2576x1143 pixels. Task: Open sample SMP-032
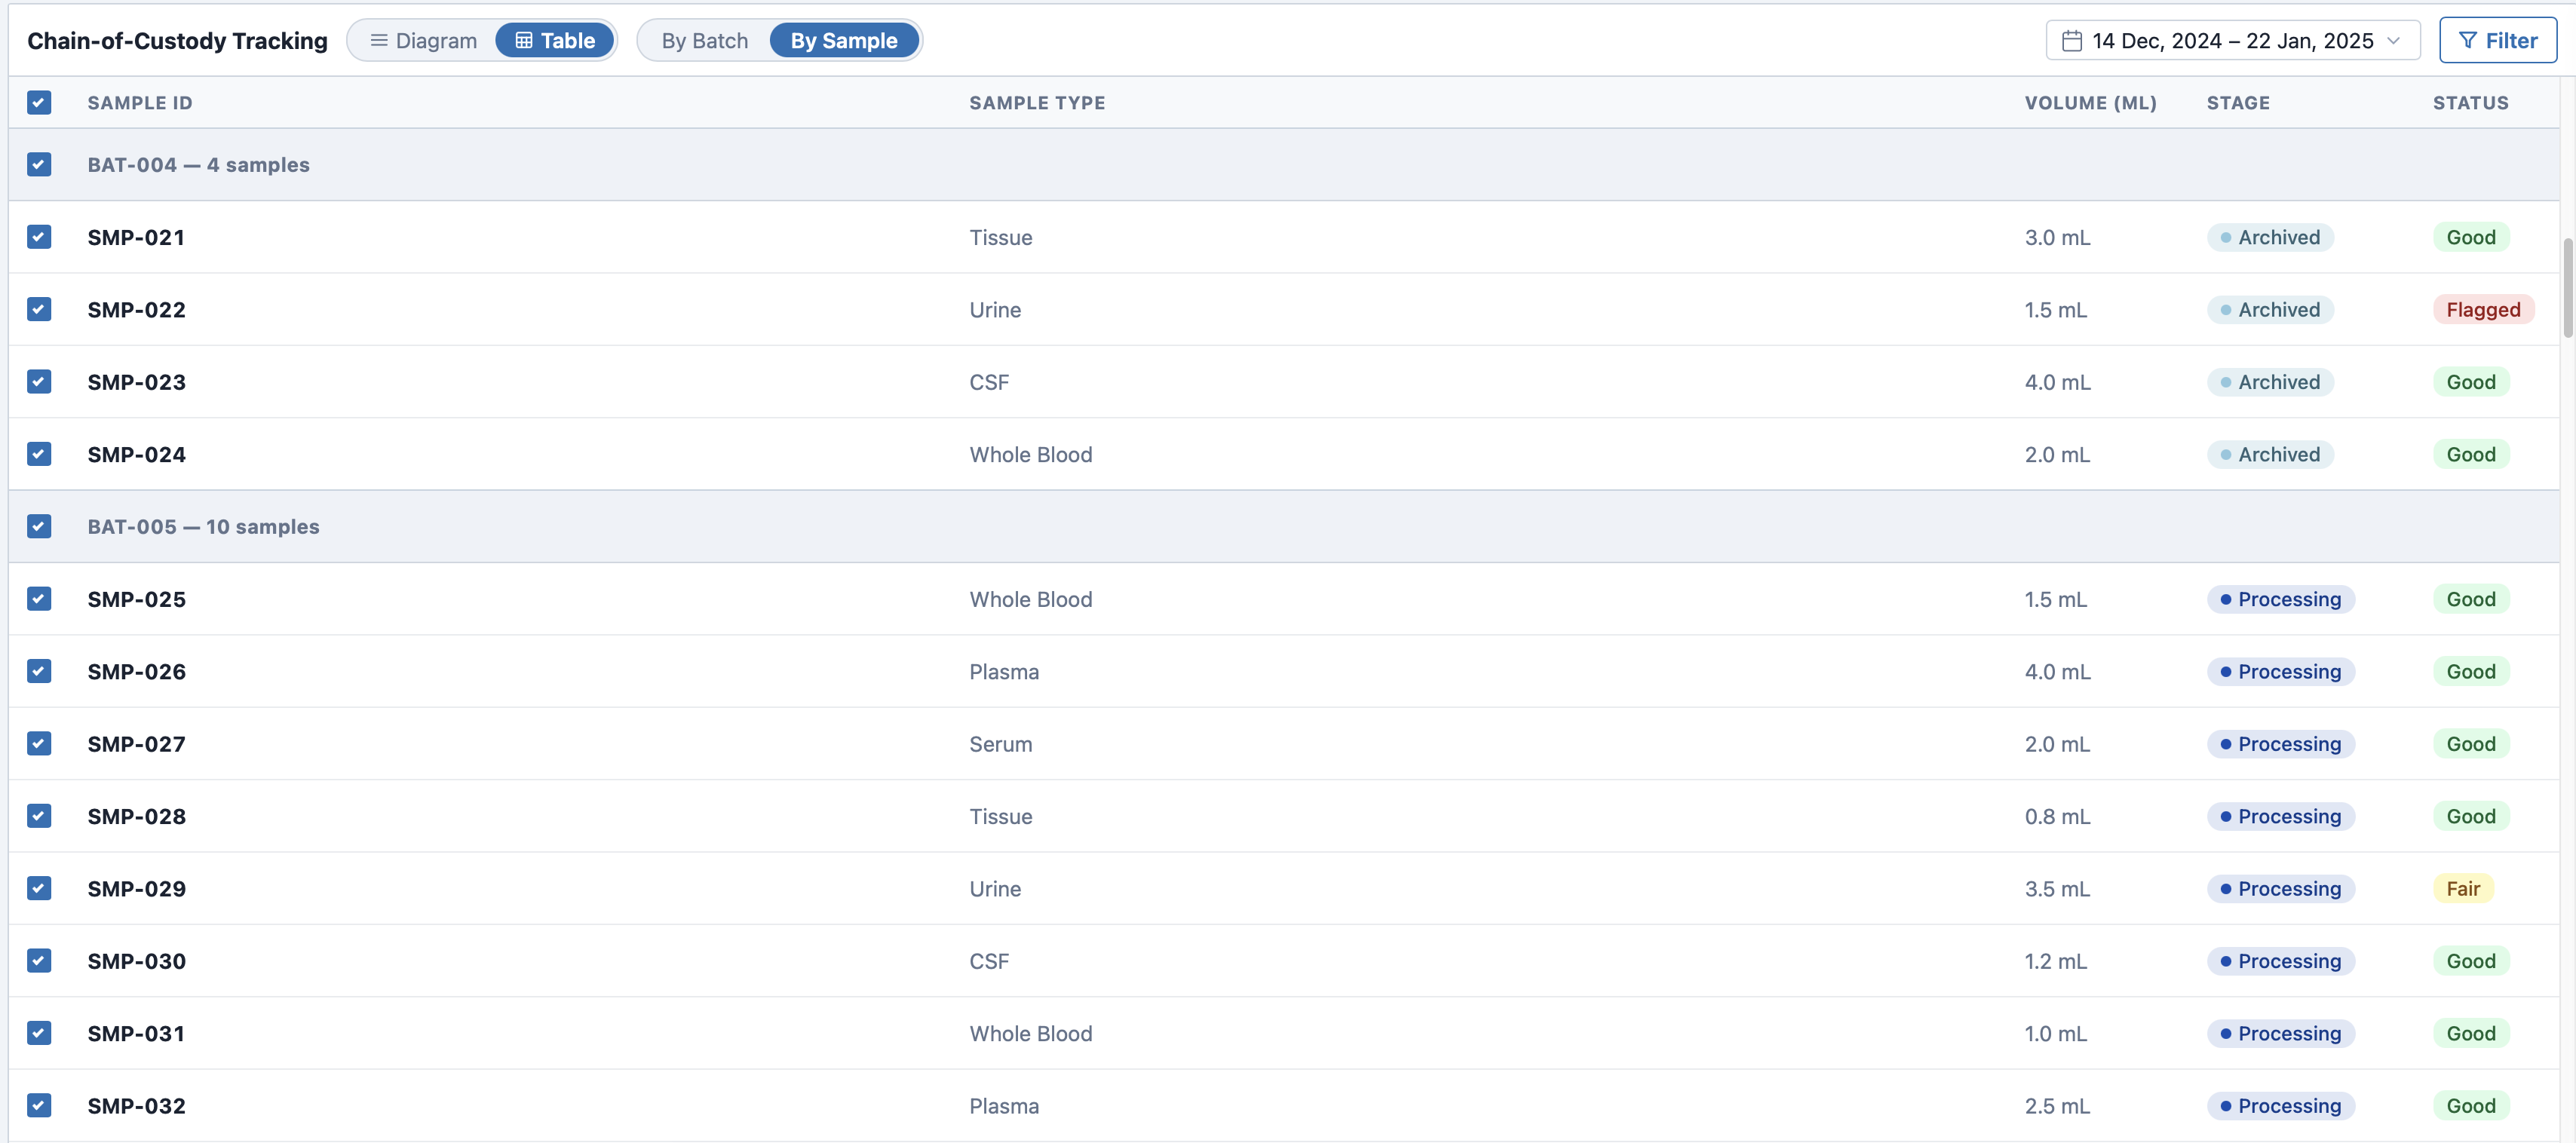pos(136,1105)
